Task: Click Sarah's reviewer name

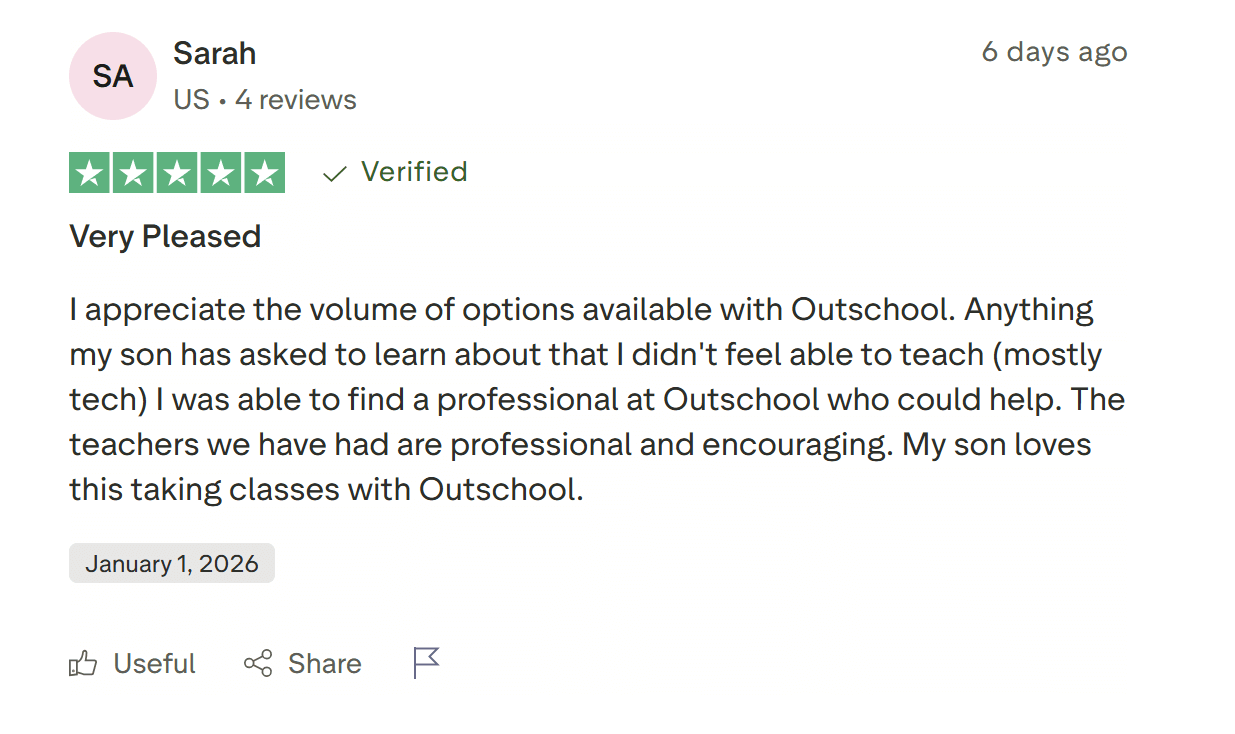Action: (214, 52)
